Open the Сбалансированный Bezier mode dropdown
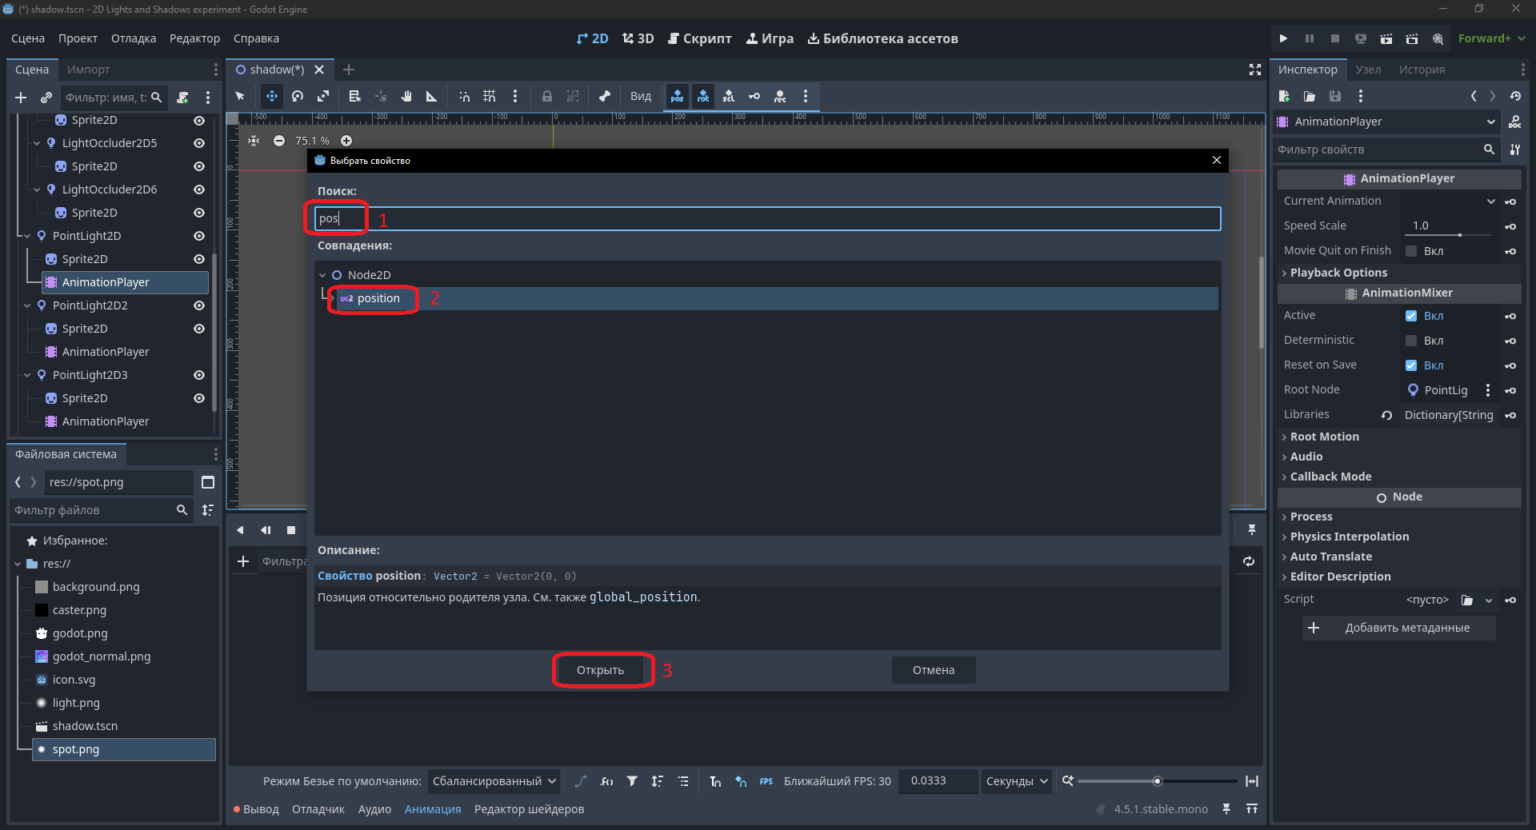 click(494, 781)
